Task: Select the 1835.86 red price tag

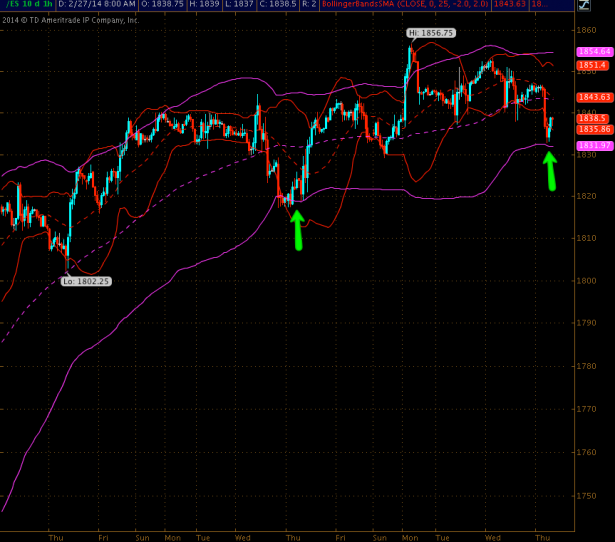Action: (x=595, y=129)
